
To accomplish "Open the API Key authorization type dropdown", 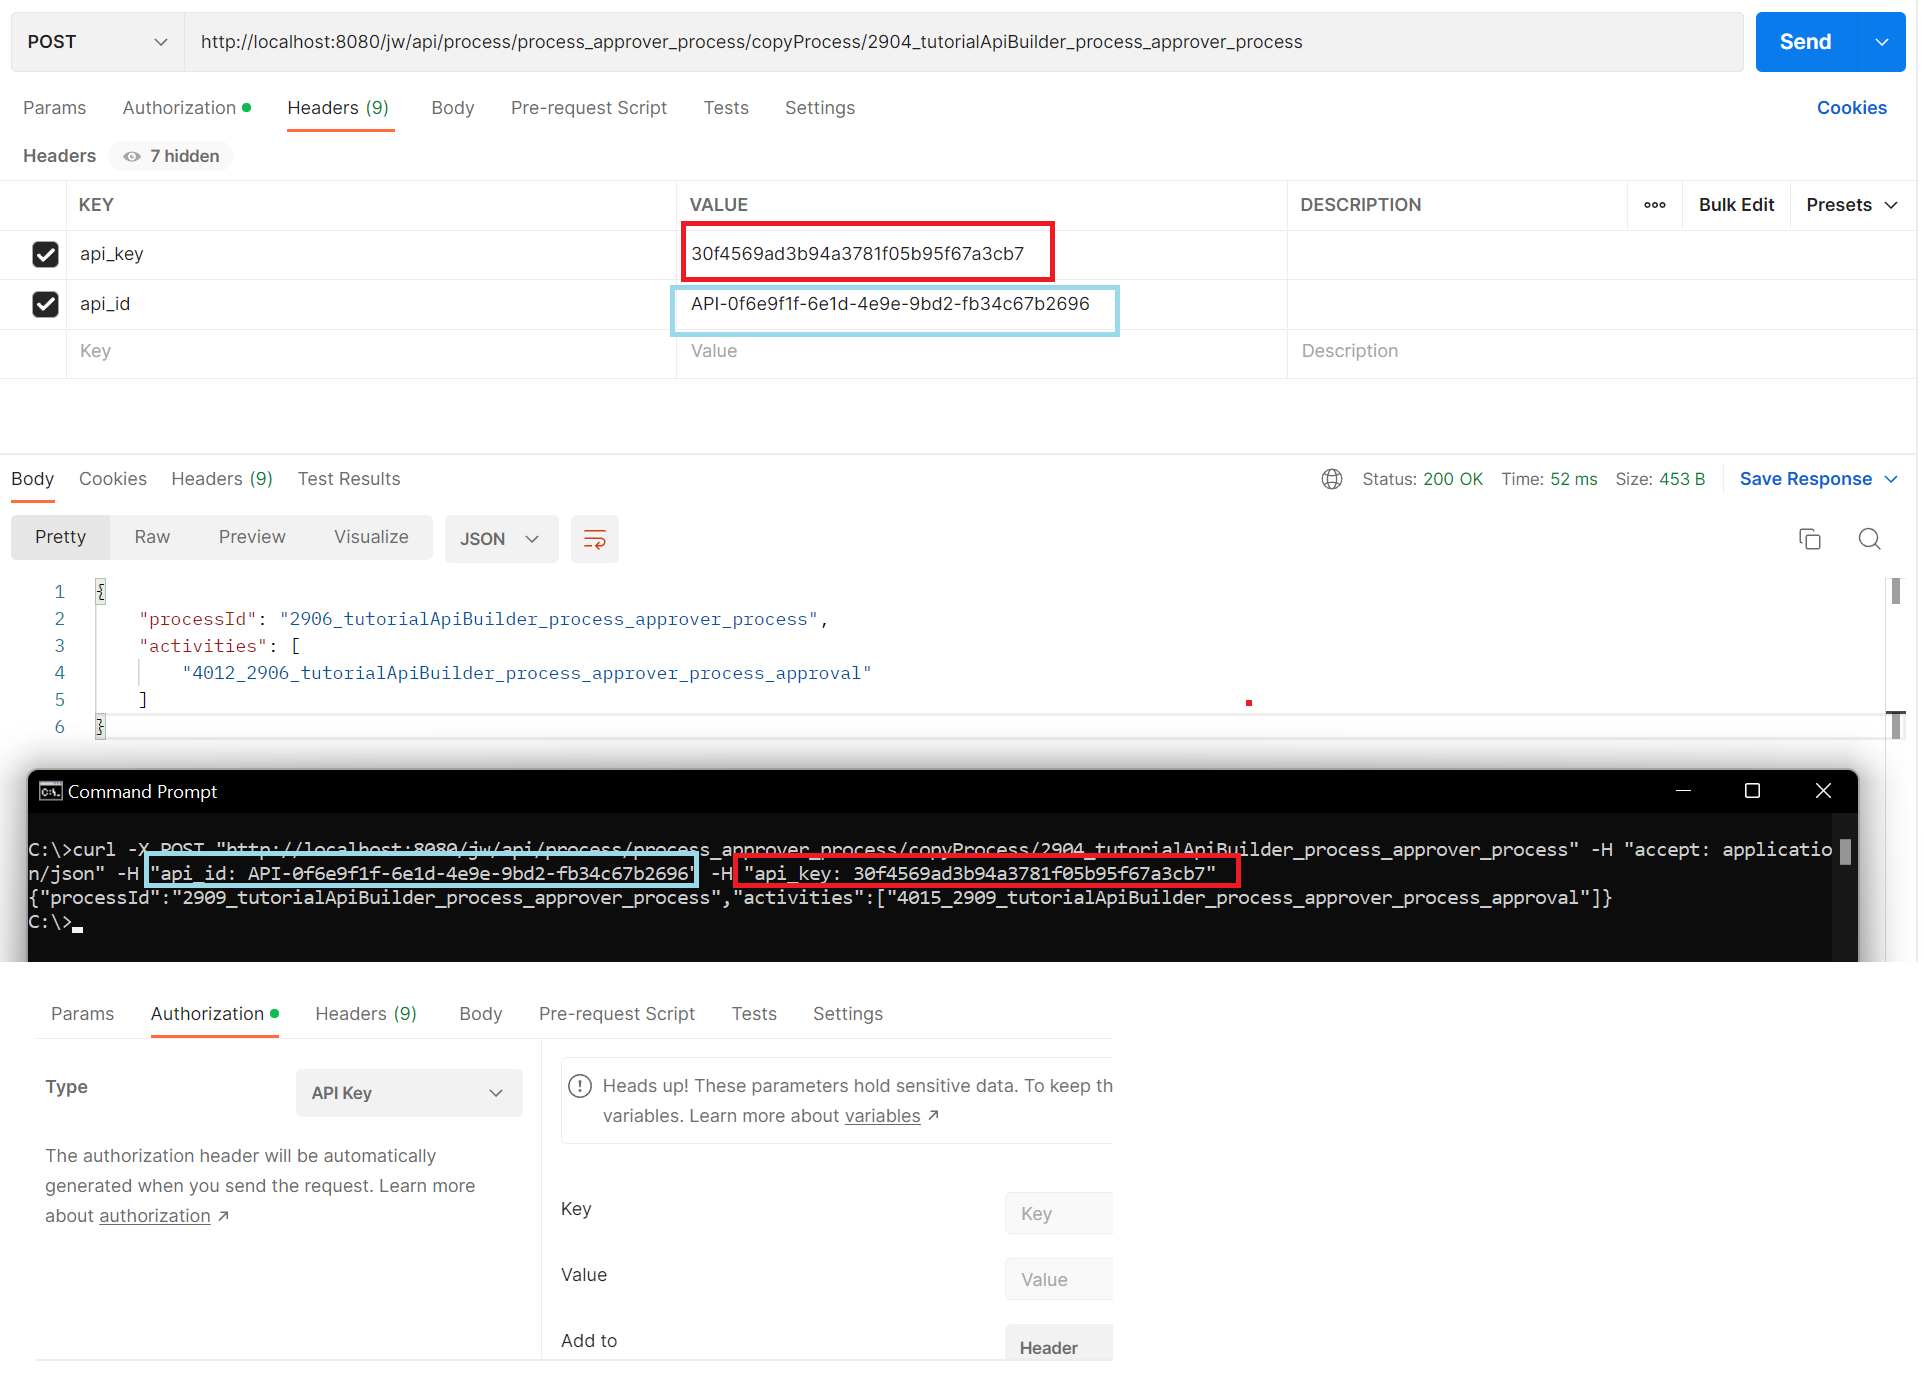I will tap(408, 1093).
